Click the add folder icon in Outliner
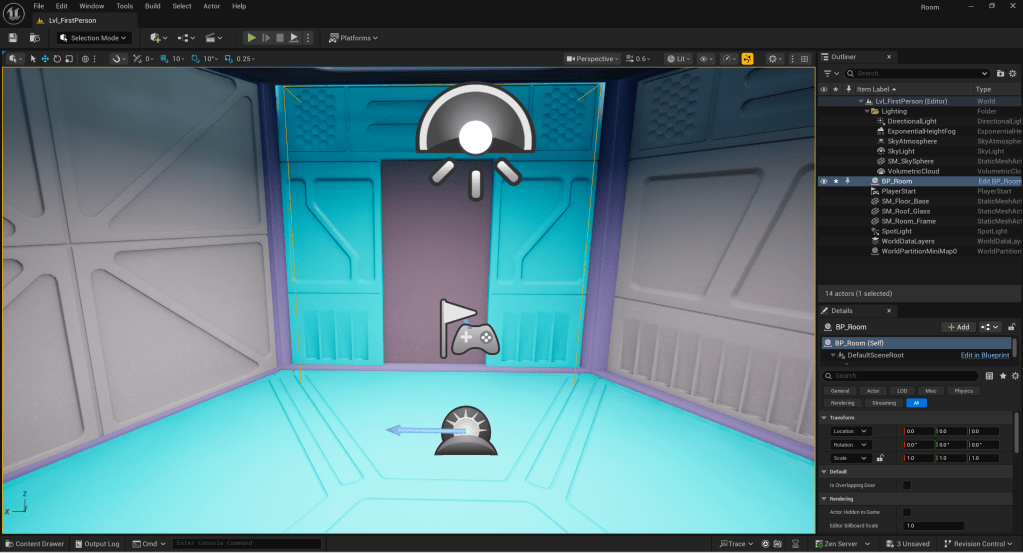Viewport: 1023px width, 553px height. 1000,73
